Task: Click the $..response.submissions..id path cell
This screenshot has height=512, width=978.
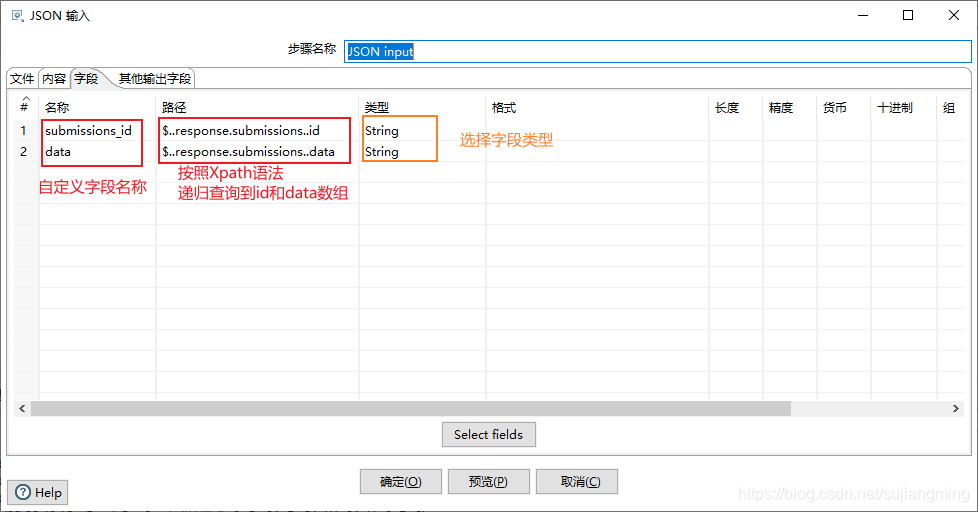Action: (x=257, y=130)
